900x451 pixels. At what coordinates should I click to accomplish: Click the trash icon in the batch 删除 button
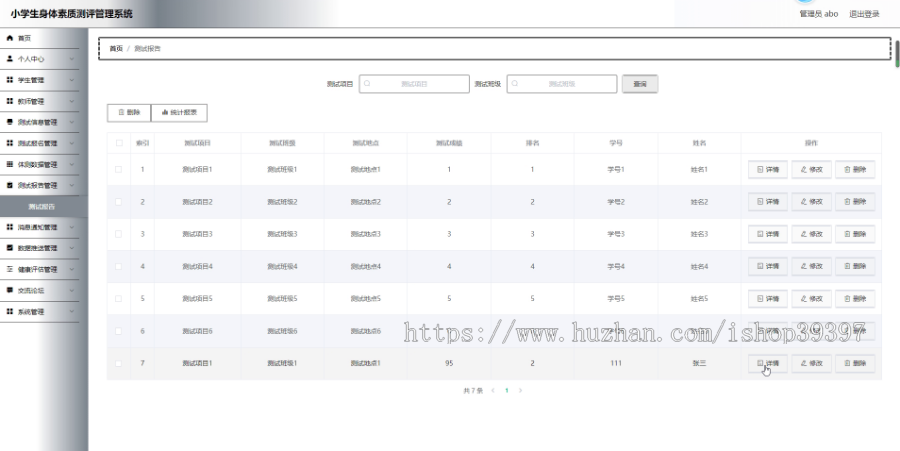[121, 112]
